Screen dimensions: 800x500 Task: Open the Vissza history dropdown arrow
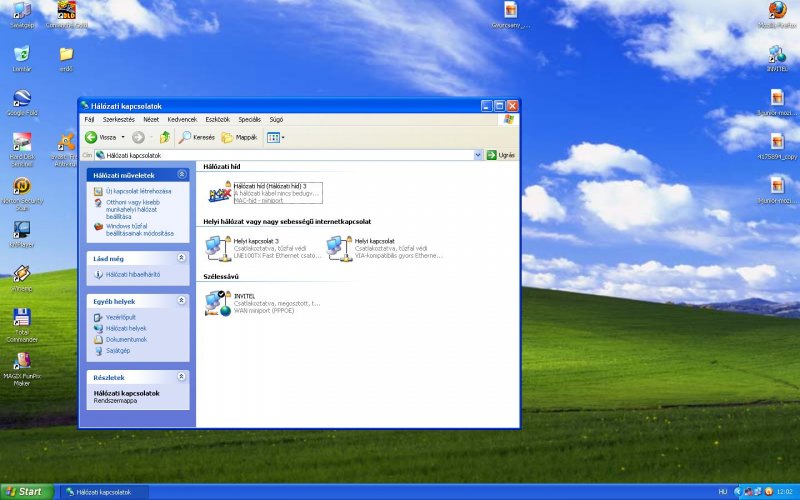pos(123,137)
